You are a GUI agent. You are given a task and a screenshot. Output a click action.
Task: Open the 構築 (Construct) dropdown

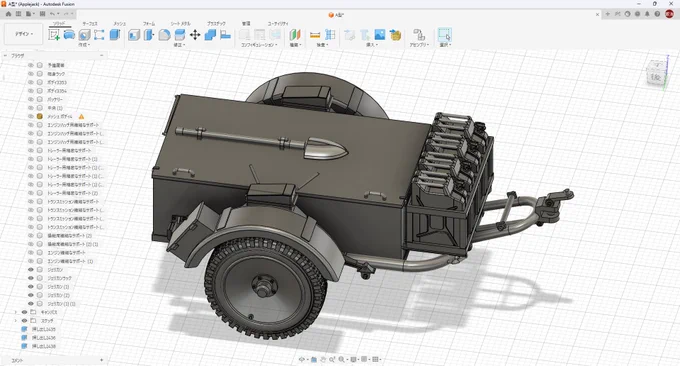point(295,45)
